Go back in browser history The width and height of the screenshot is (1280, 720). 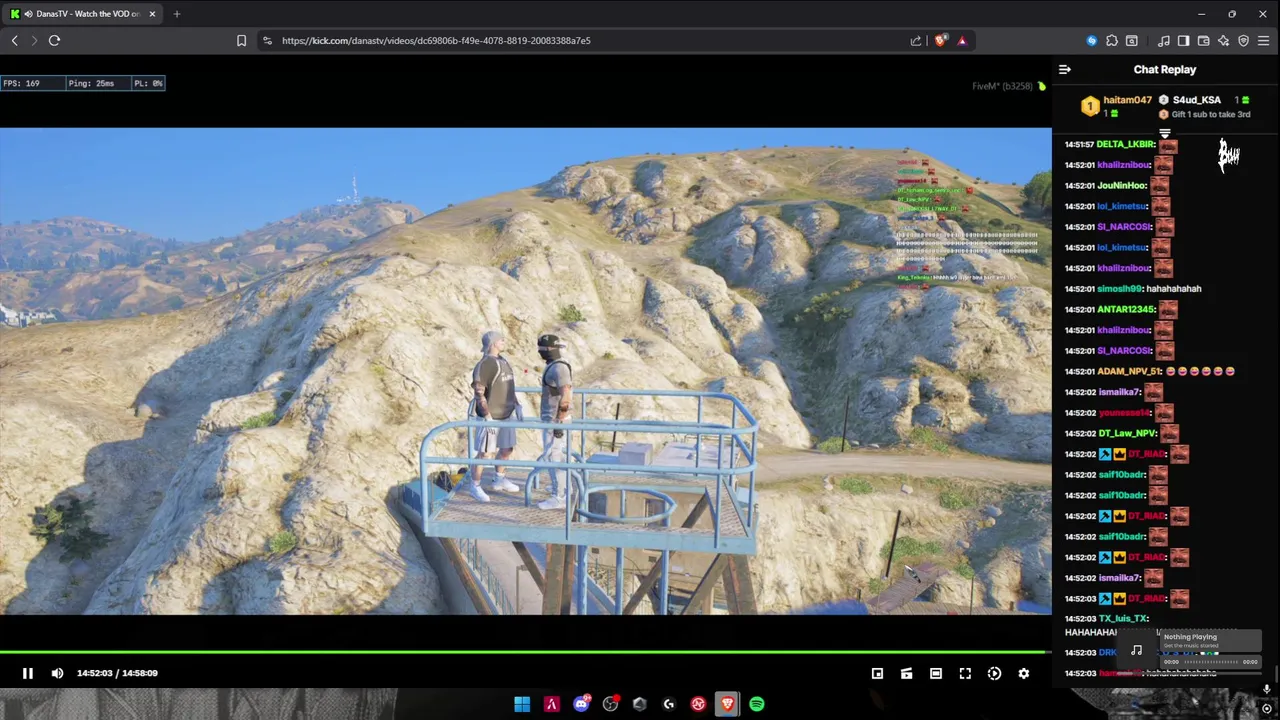[x=15, y=41]
